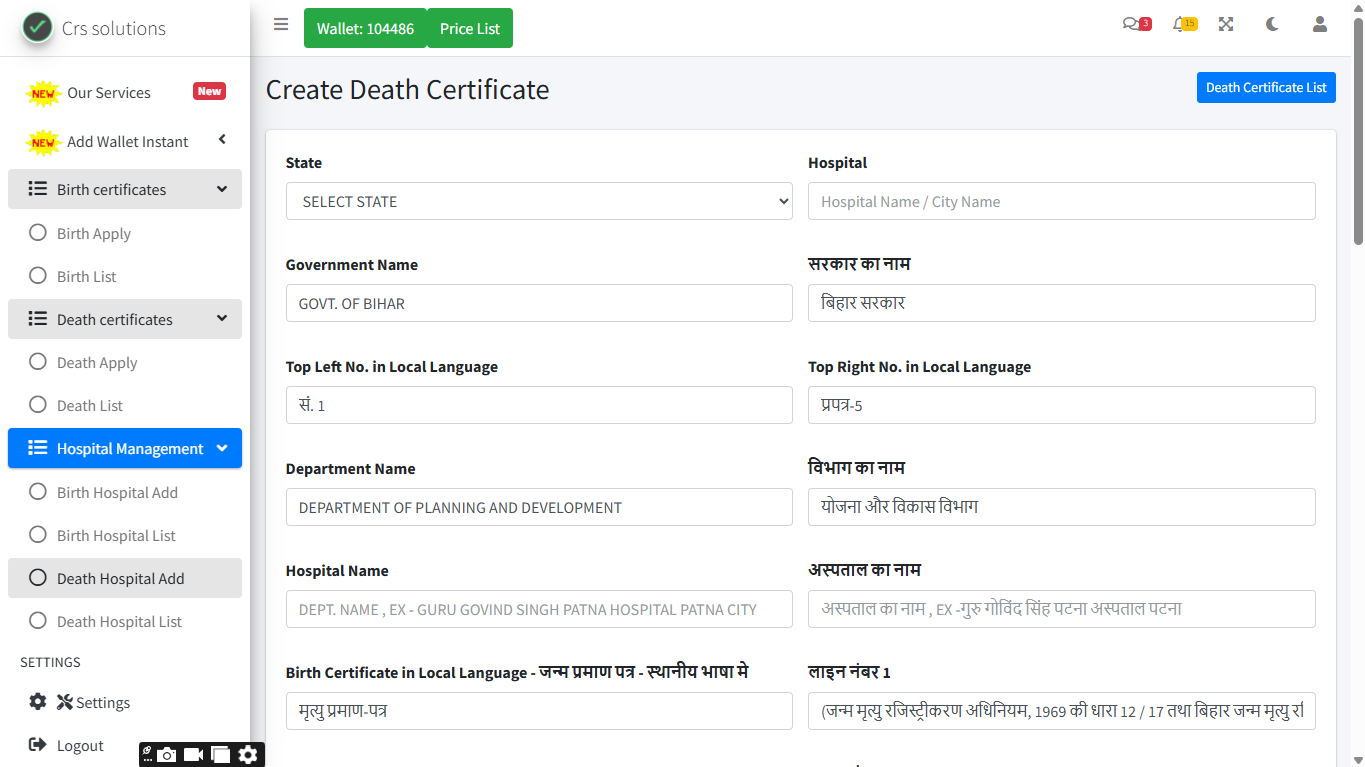1365x767 pixels.
Task: Open the user profile icon
Action: pyautogui.click(x=1320, y=25)
